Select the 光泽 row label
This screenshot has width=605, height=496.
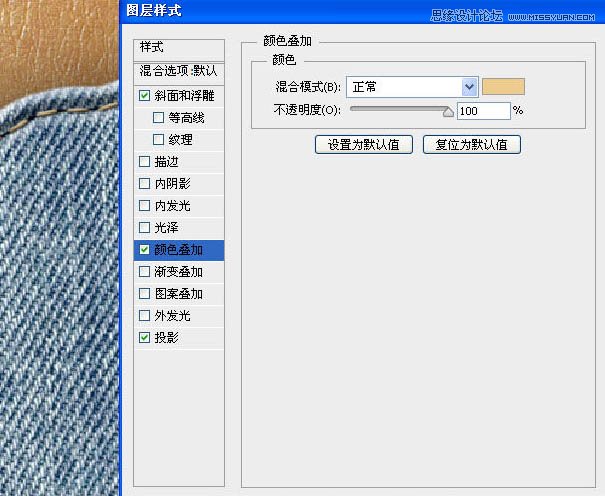click(166, 228)
